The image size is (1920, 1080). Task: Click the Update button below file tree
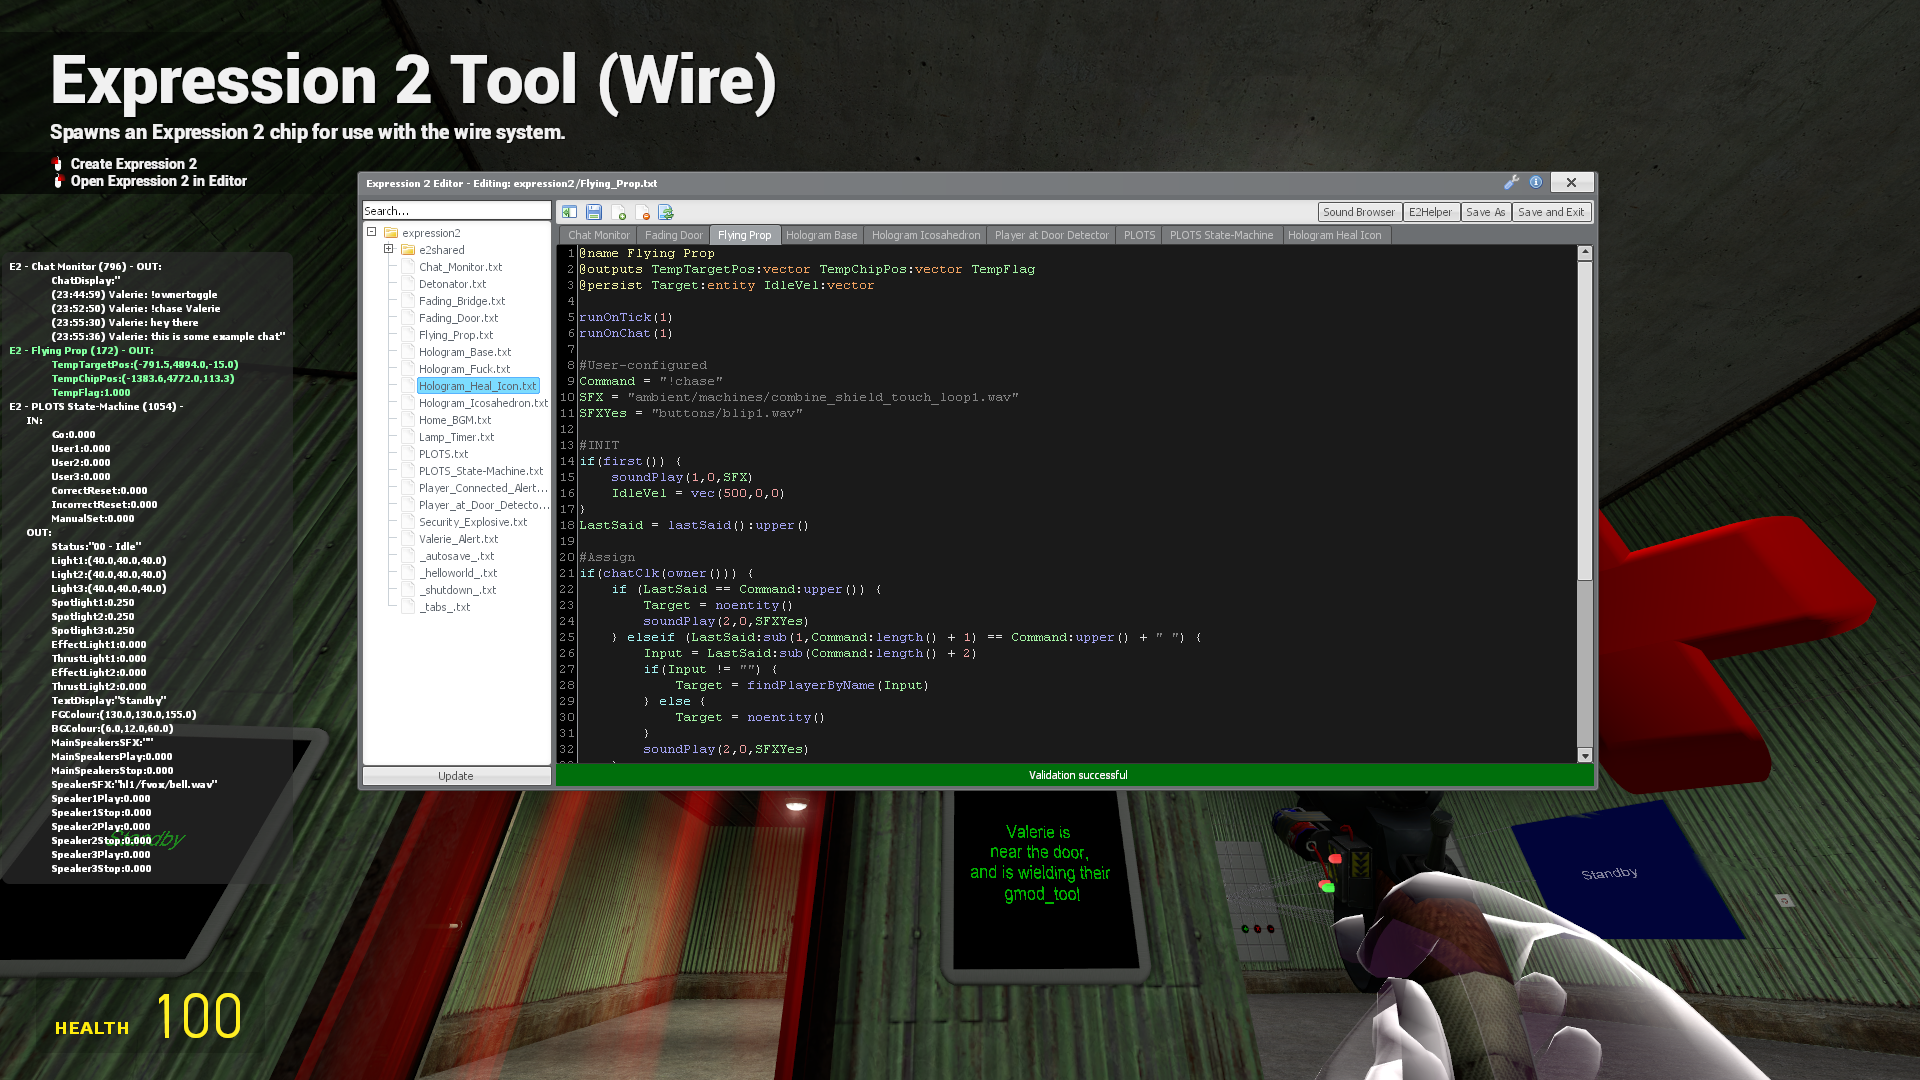[456, 776]
